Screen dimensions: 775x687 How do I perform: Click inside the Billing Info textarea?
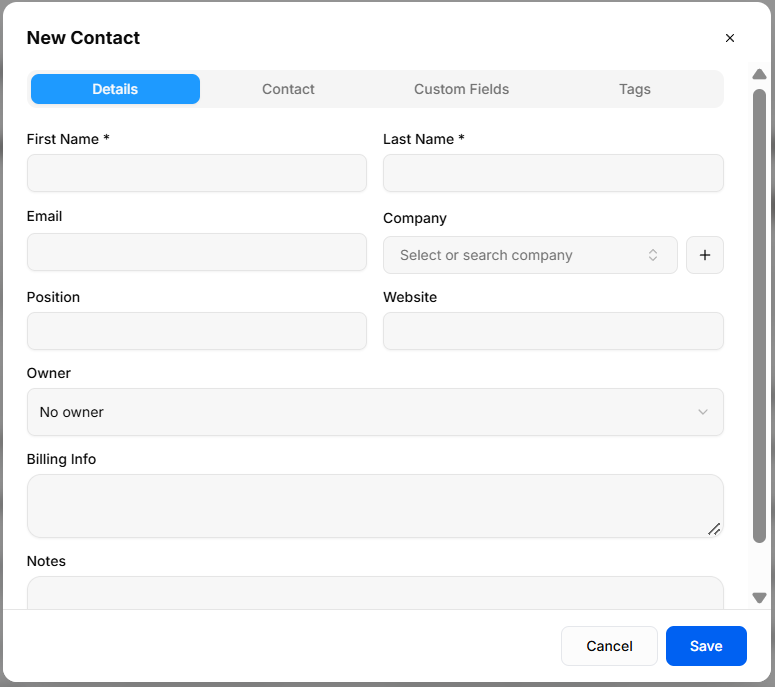click(x=375, y=506)
